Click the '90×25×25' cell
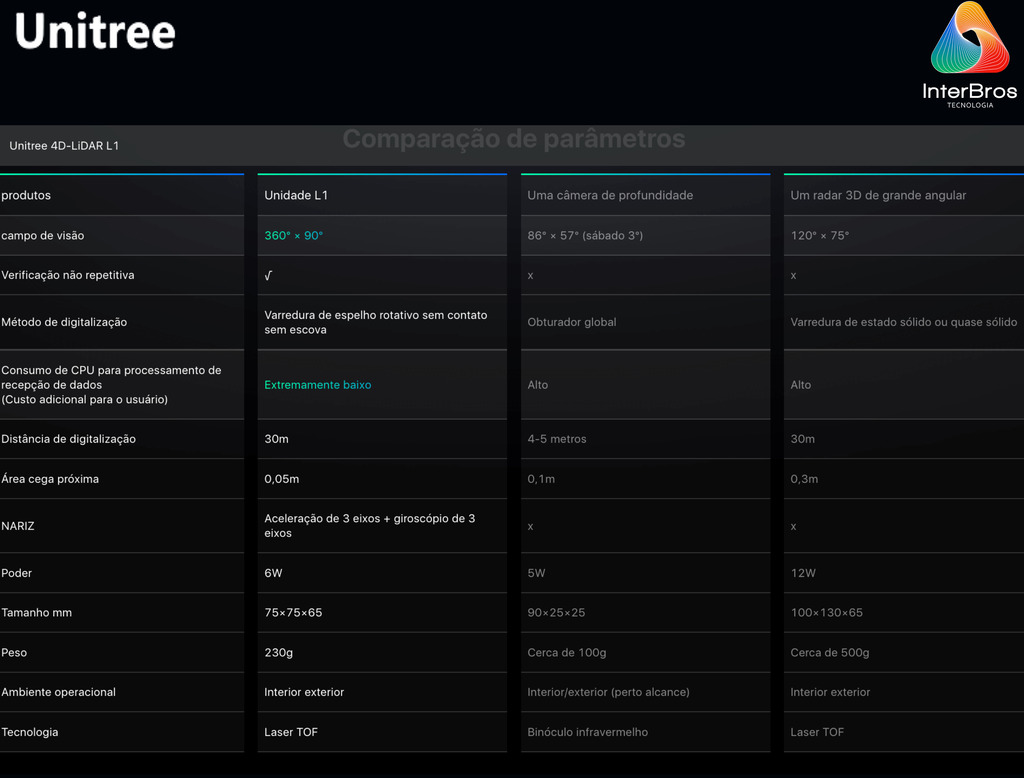 click(556, 613)
